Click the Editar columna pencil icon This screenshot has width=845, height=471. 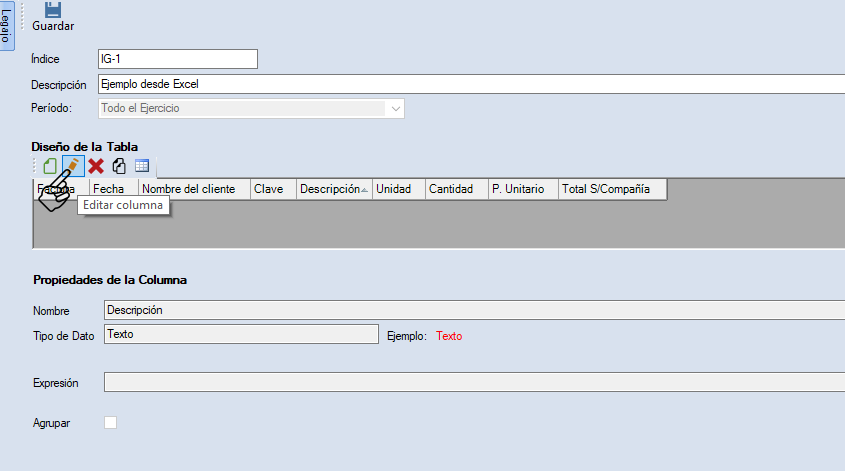pos(73,166)
